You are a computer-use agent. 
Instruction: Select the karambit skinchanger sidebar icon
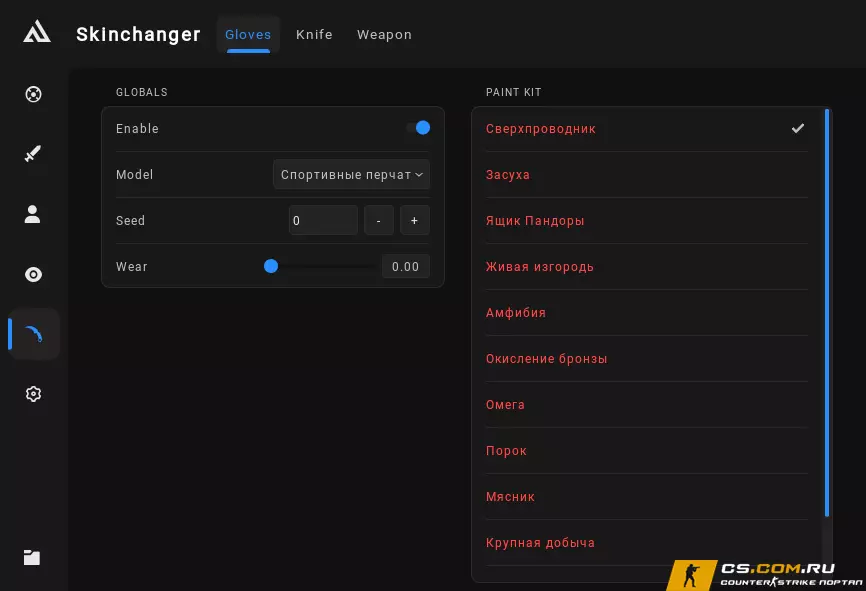tap(34, 334)
